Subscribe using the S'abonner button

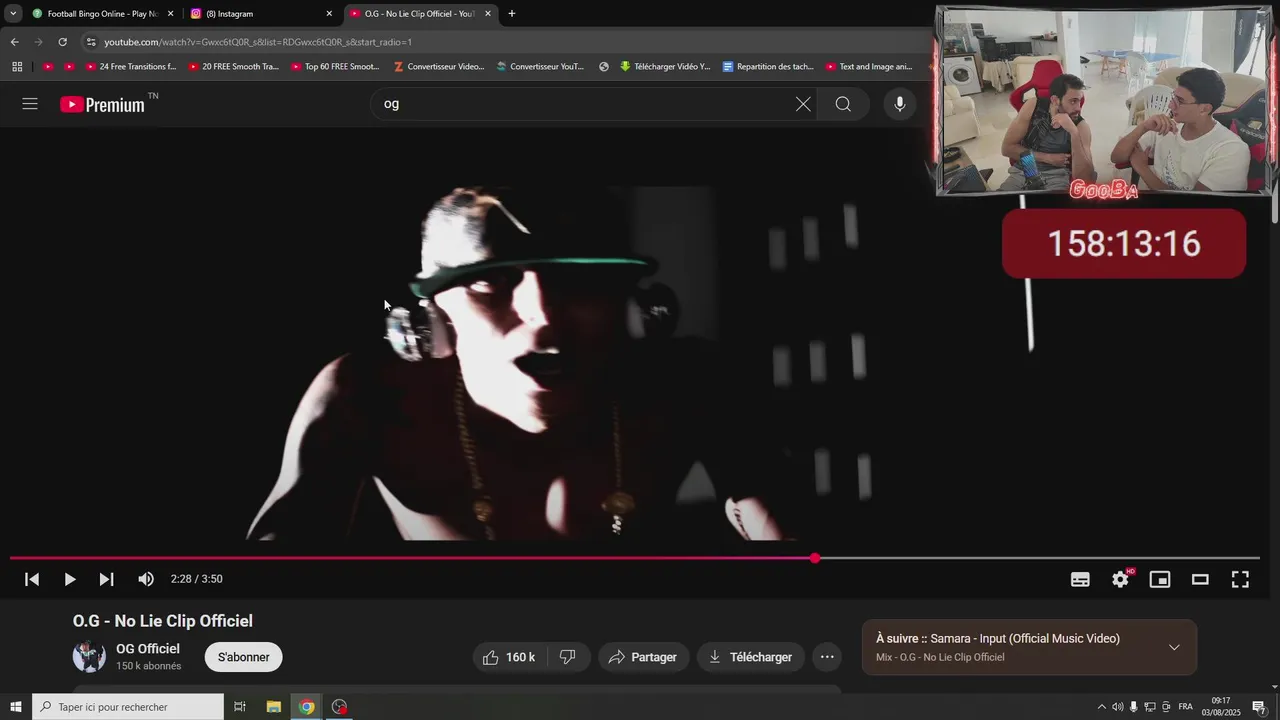(x=244, y=657)
